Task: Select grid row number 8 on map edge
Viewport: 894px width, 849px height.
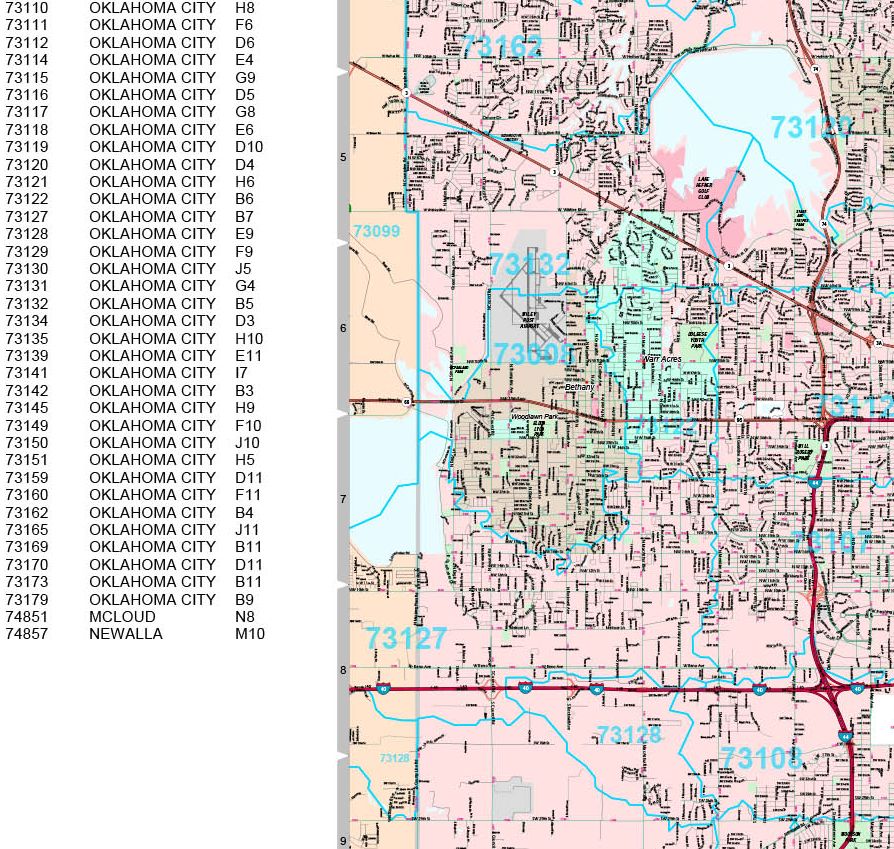Action: coord(343,670)
